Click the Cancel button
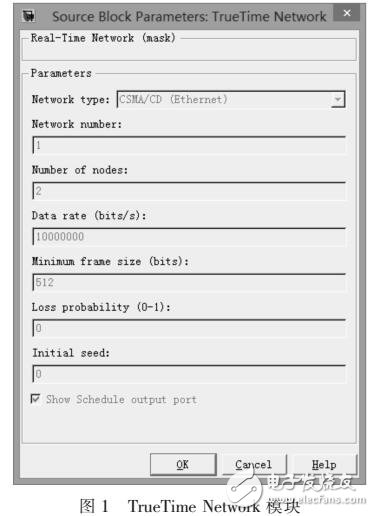This screenshot has width=374, height=516. click(x=254, y=464)
